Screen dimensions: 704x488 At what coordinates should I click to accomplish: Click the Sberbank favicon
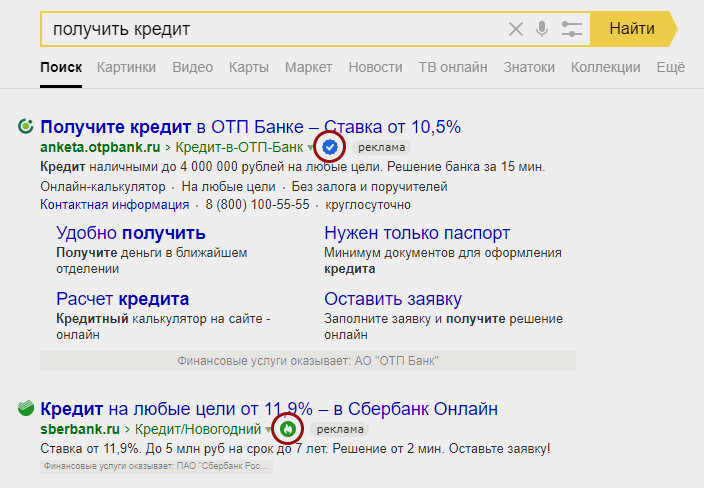click(x=26, y=408)
